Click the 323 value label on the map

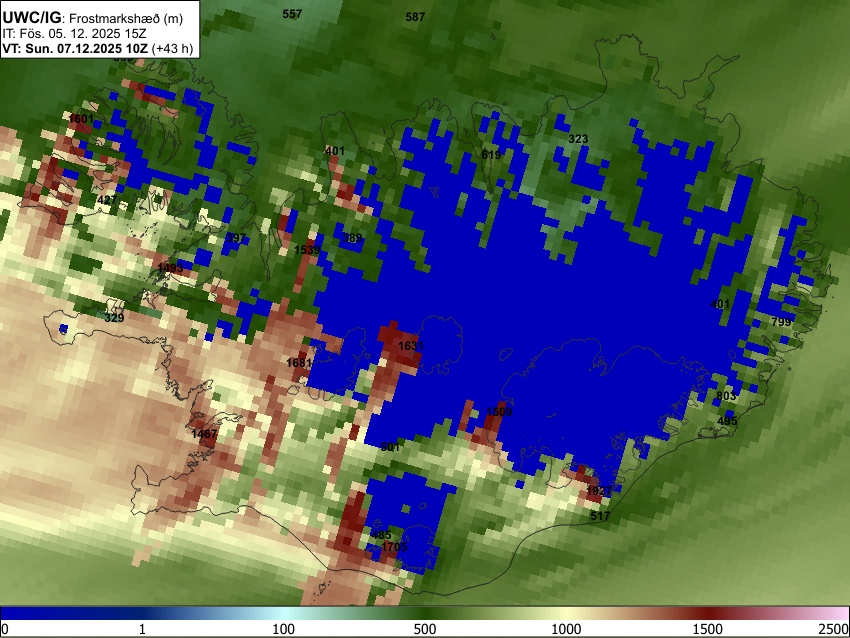click(x=578, y=139)
